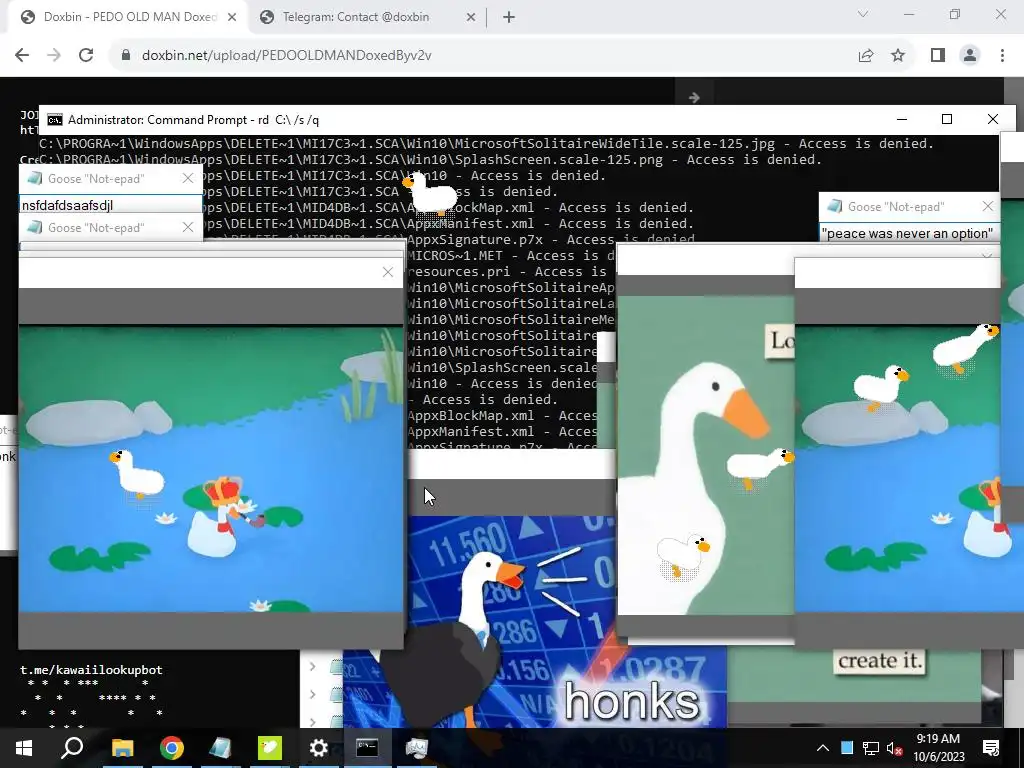This screenshot has width=1024, height=768.
Task: Switch to the Doxbin browser tab
Action: pyautogui.click(x=129, y=17)
